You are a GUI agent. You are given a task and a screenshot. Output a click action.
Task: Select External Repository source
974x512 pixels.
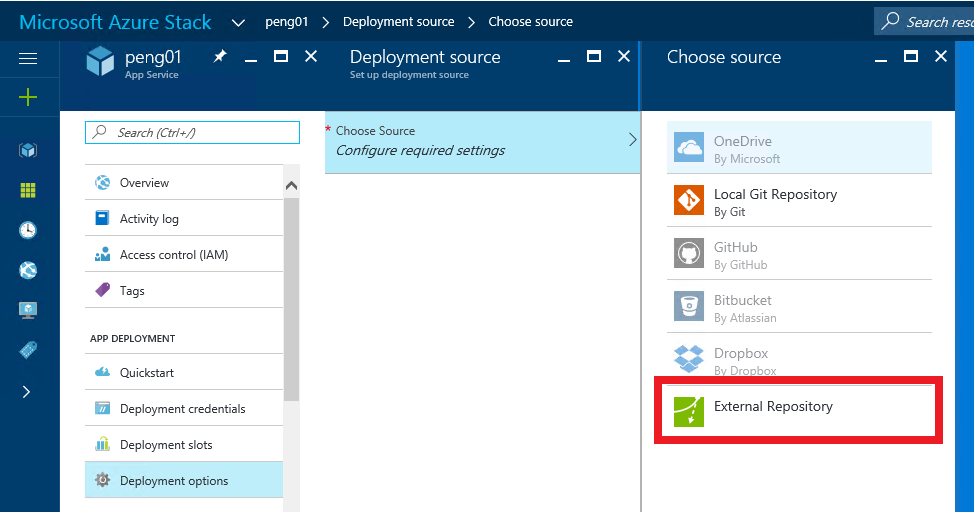tap(799, 411)
